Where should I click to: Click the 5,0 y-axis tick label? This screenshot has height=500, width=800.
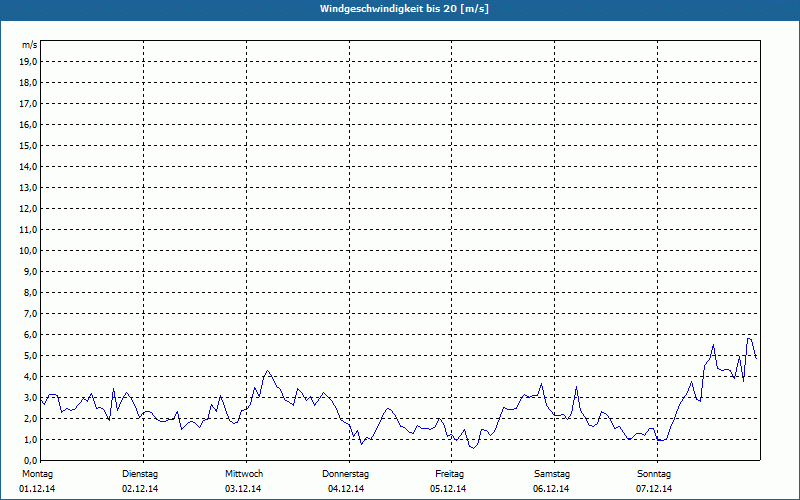coord(30,355)
